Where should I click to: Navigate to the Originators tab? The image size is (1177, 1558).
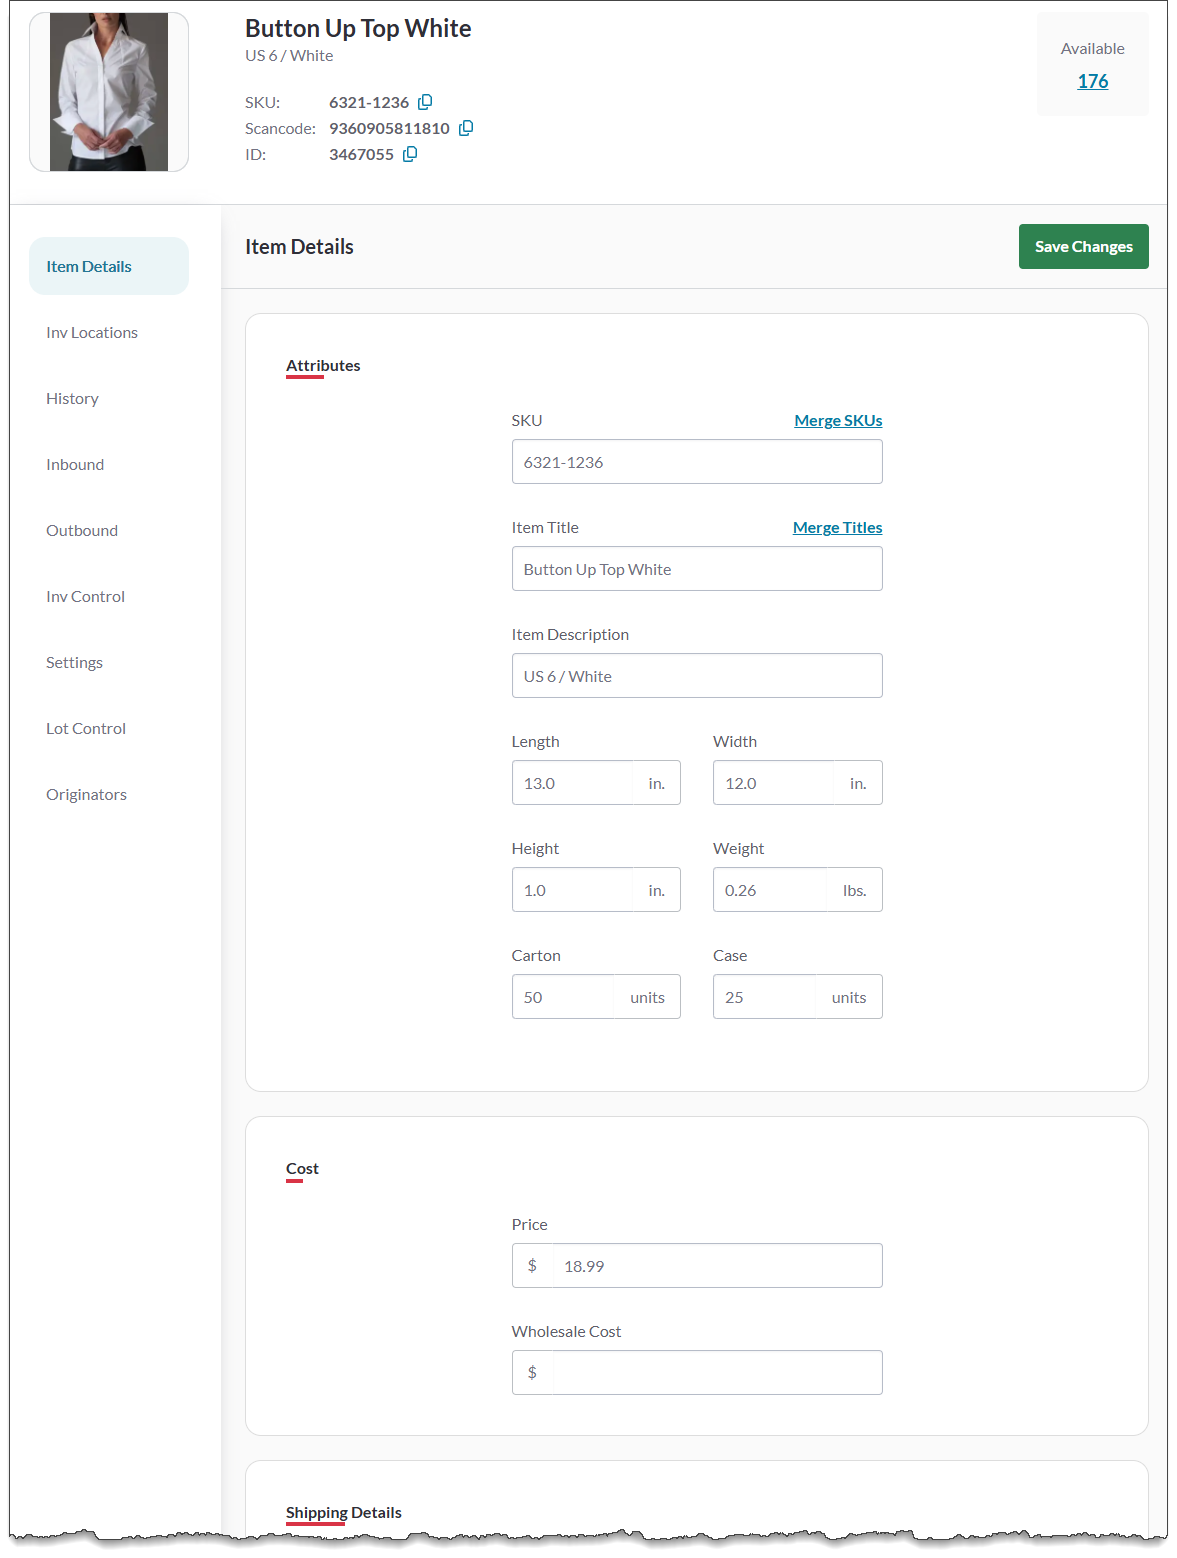tap(86, 794)
